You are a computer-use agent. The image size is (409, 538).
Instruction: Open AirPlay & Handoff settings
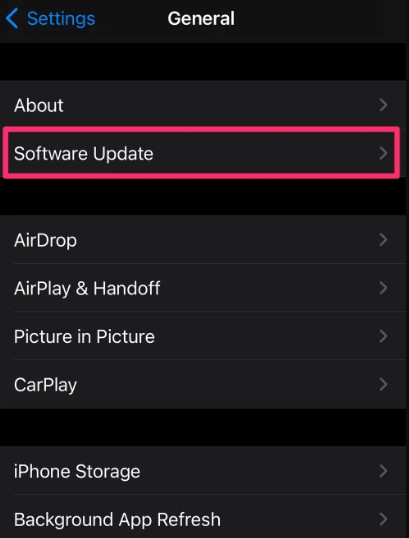[x=204, y=288]
